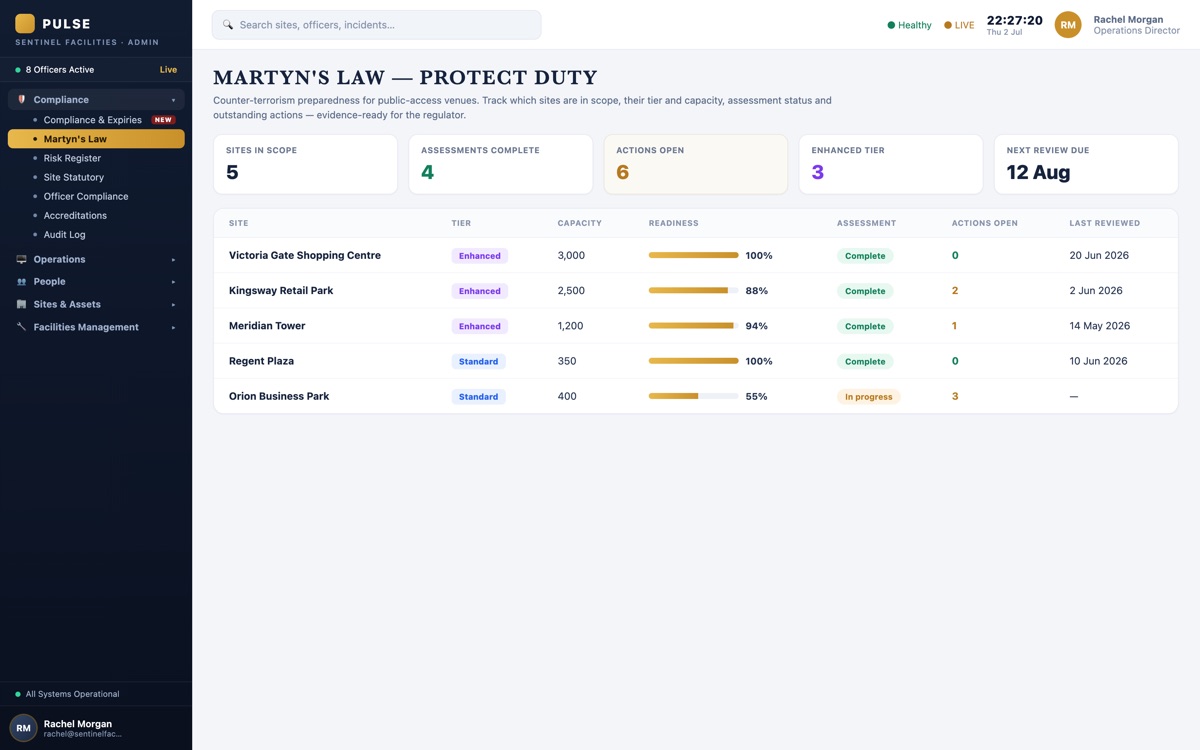Click Standard tier badge for Regent Plaza

(x=478, y=361)
